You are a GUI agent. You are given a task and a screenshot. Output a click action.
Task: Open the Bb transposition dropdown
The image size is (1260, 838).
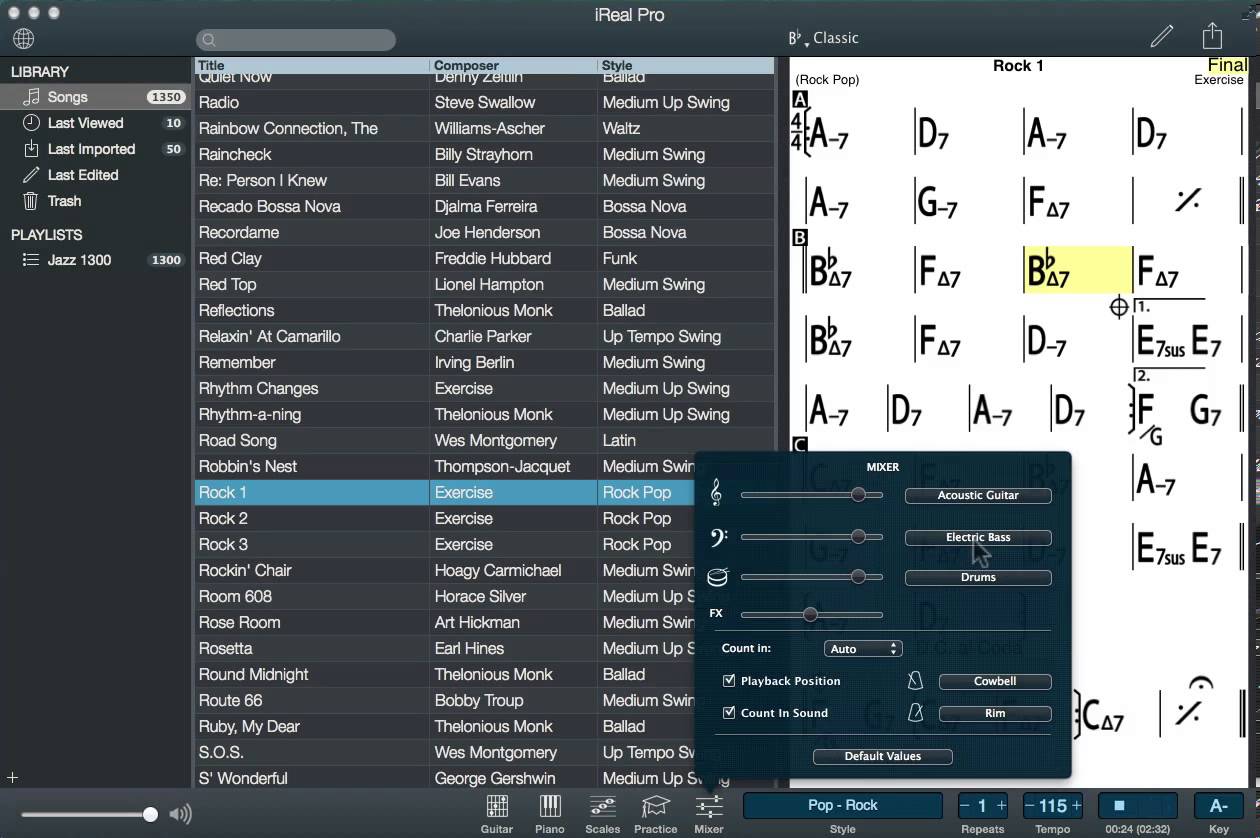click(798, 39)
